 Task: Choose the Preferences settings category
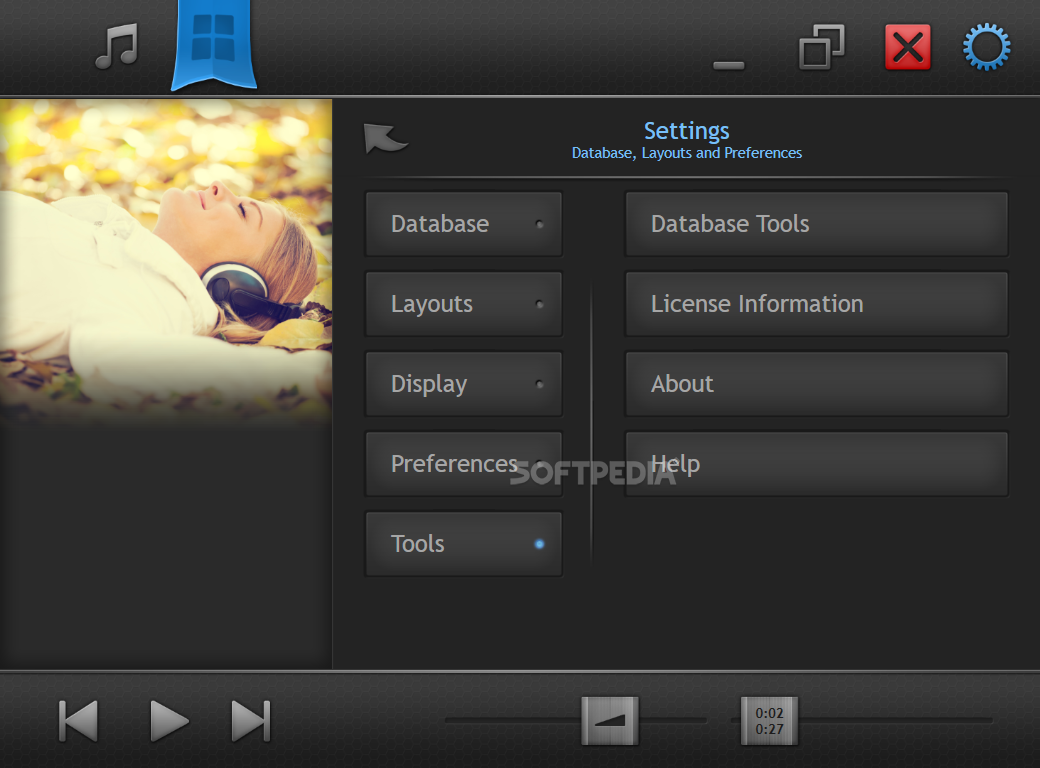pos(464,464)
